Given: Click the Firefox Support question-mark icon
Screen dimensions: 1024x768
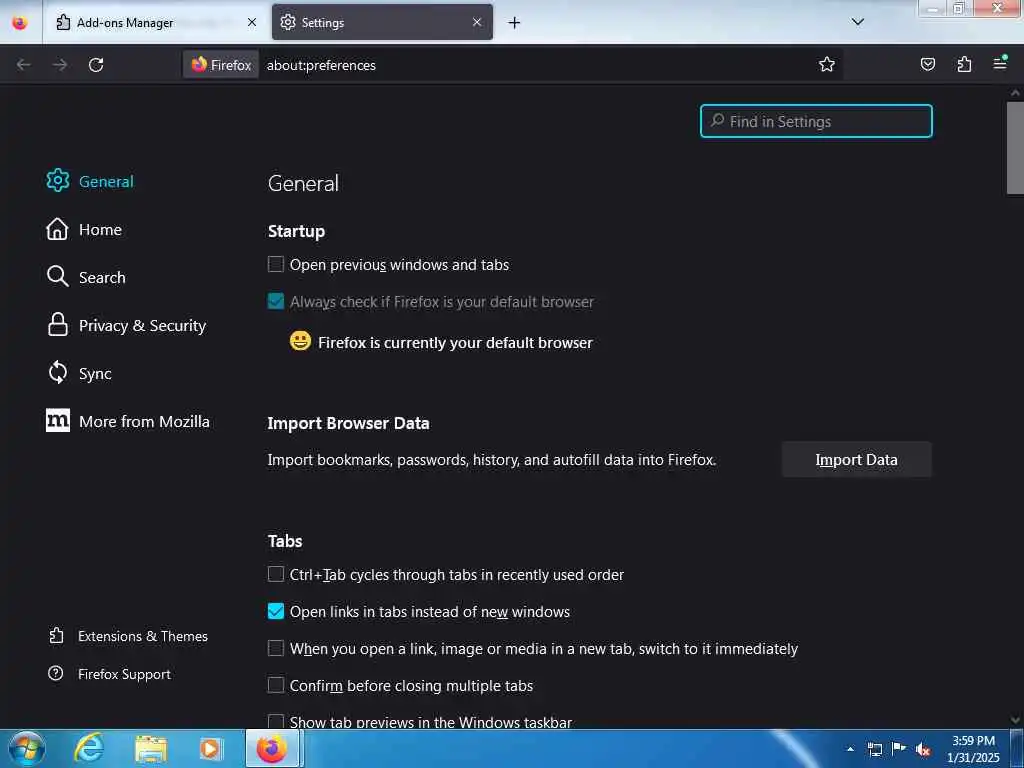Looking at the screenshot, I should pyautogui.click(x=56, y=673).
